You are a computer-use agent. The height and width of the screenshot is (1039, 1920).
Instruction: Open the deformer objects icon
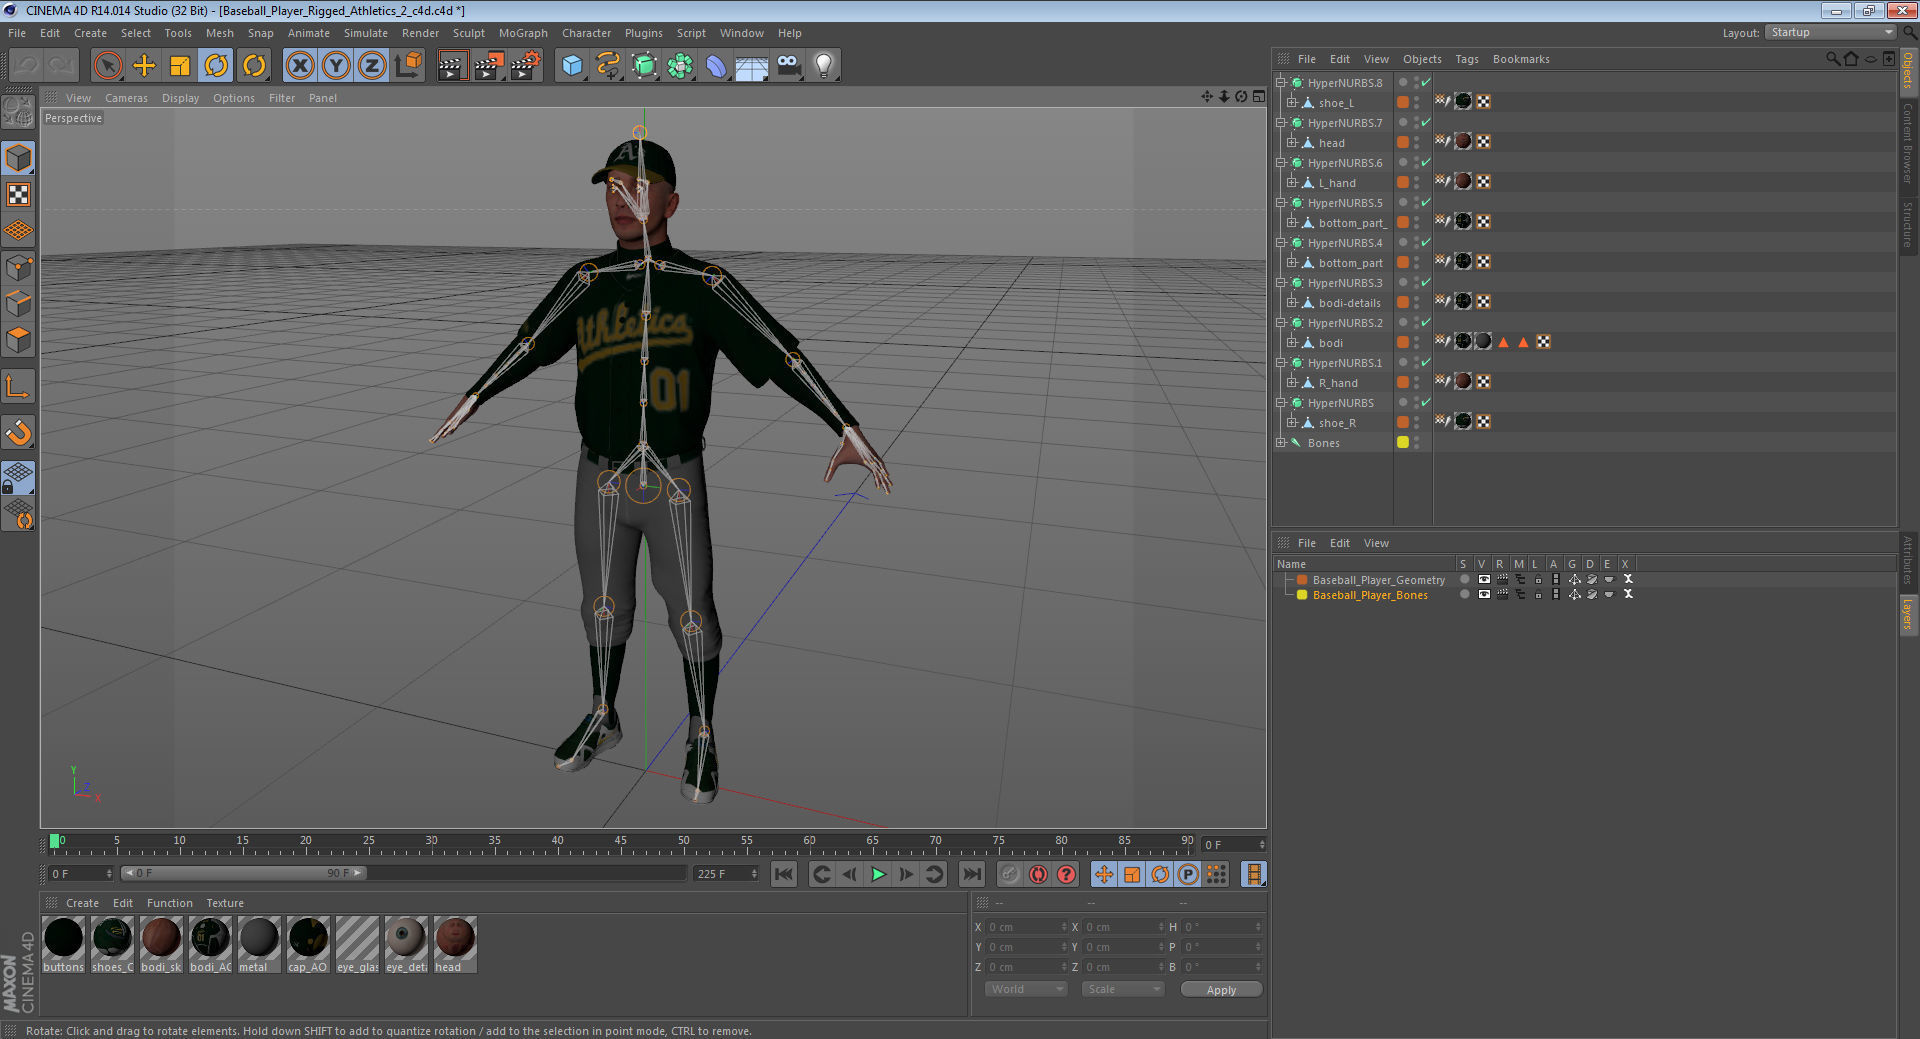pyautogui.click(x=716, y=66)
